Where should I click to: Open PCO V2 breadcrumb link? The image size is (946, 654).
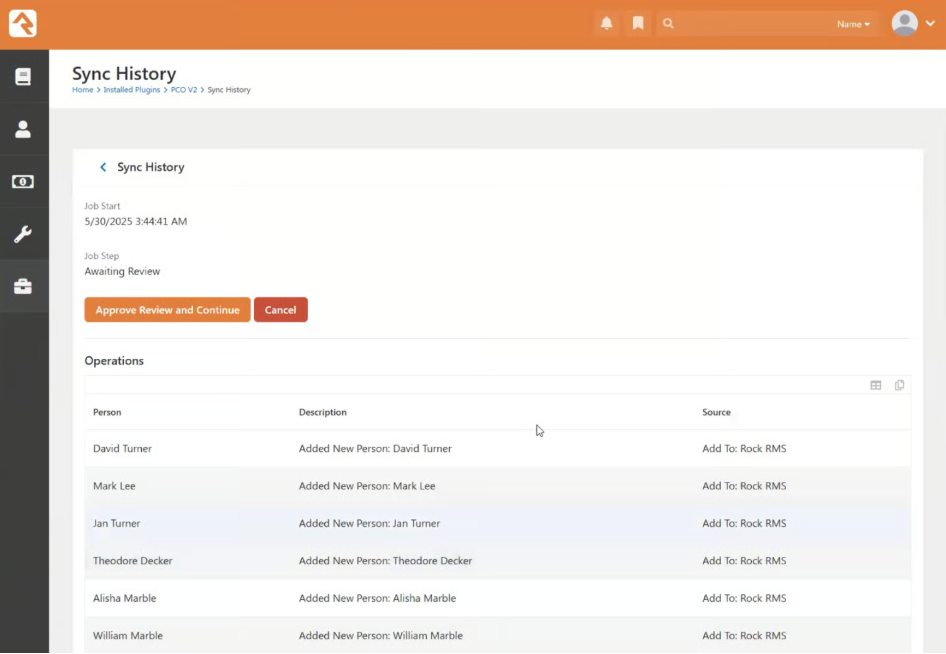(x=184, y=90)
